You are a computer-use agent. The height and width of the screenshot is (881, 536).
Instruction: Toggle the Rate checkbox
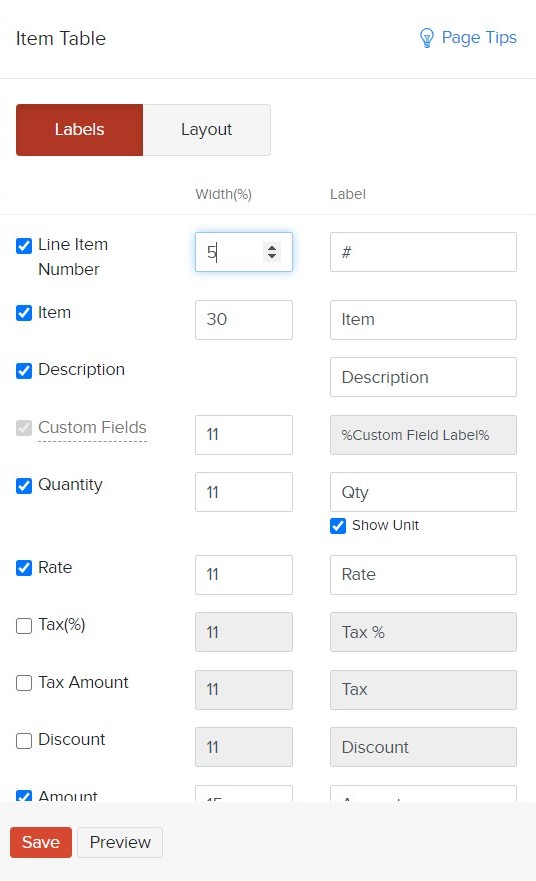24,568
